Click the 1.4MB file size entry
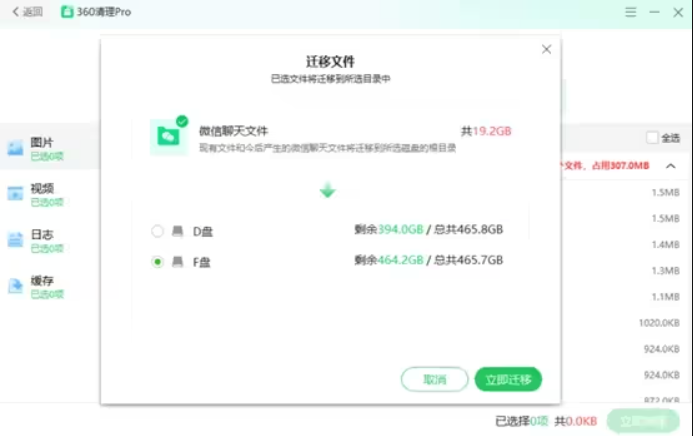Image resolution: width=693 pixels, height=436 pixels. point(666,245)
